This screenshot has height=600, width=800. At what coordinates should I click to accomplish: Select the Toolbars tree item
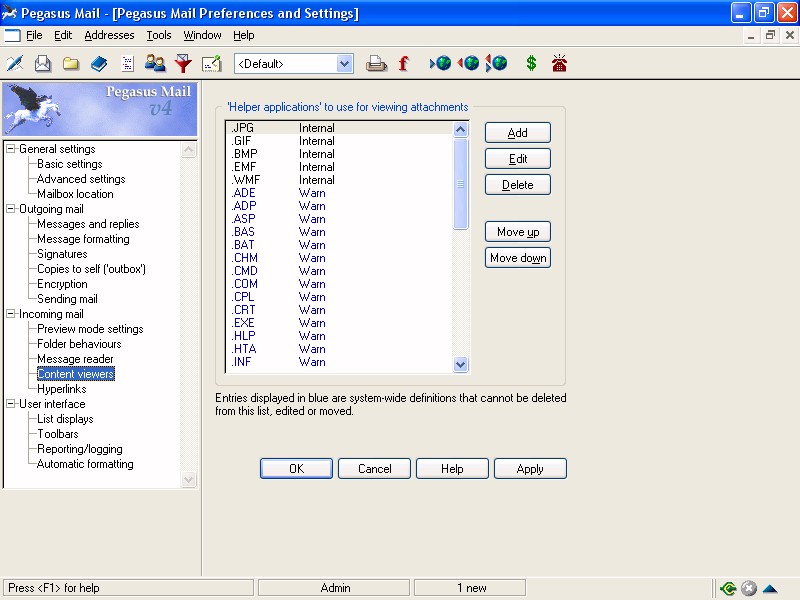(x=58, y=434)
